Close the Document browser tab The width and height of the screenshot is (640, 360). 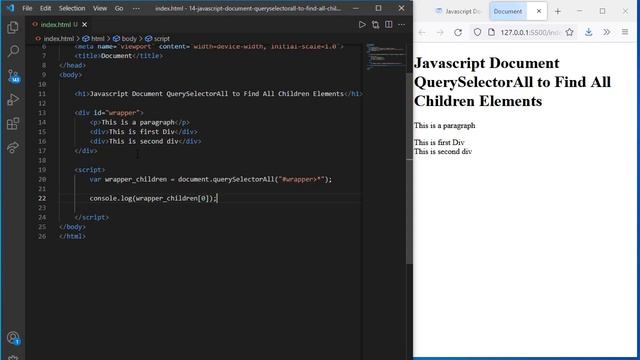click(539, 11)
